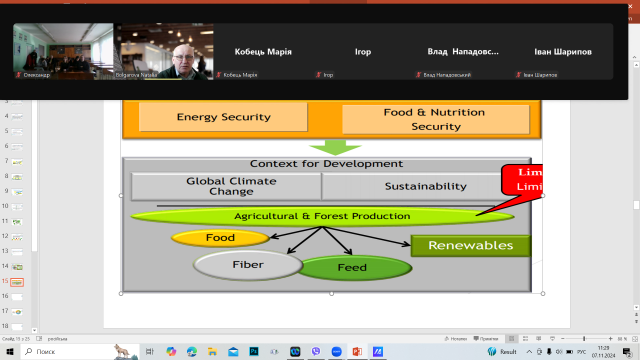Open the Comments pane from status bar

tap(486, 339)
